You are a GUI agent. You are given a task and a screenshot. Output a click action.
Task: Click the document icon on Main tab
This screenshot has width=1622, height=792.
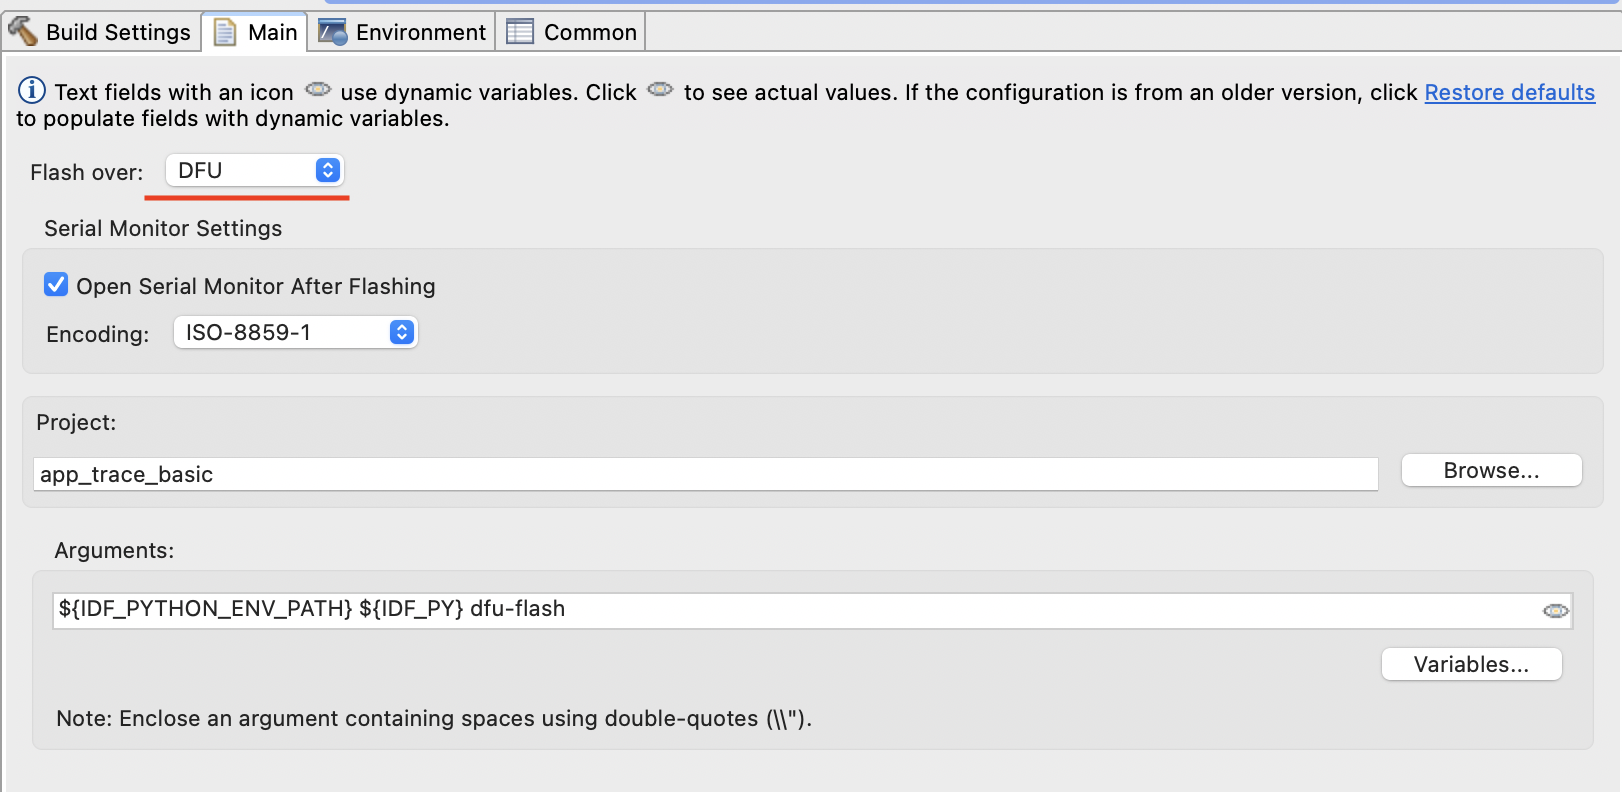pos(225,32)
